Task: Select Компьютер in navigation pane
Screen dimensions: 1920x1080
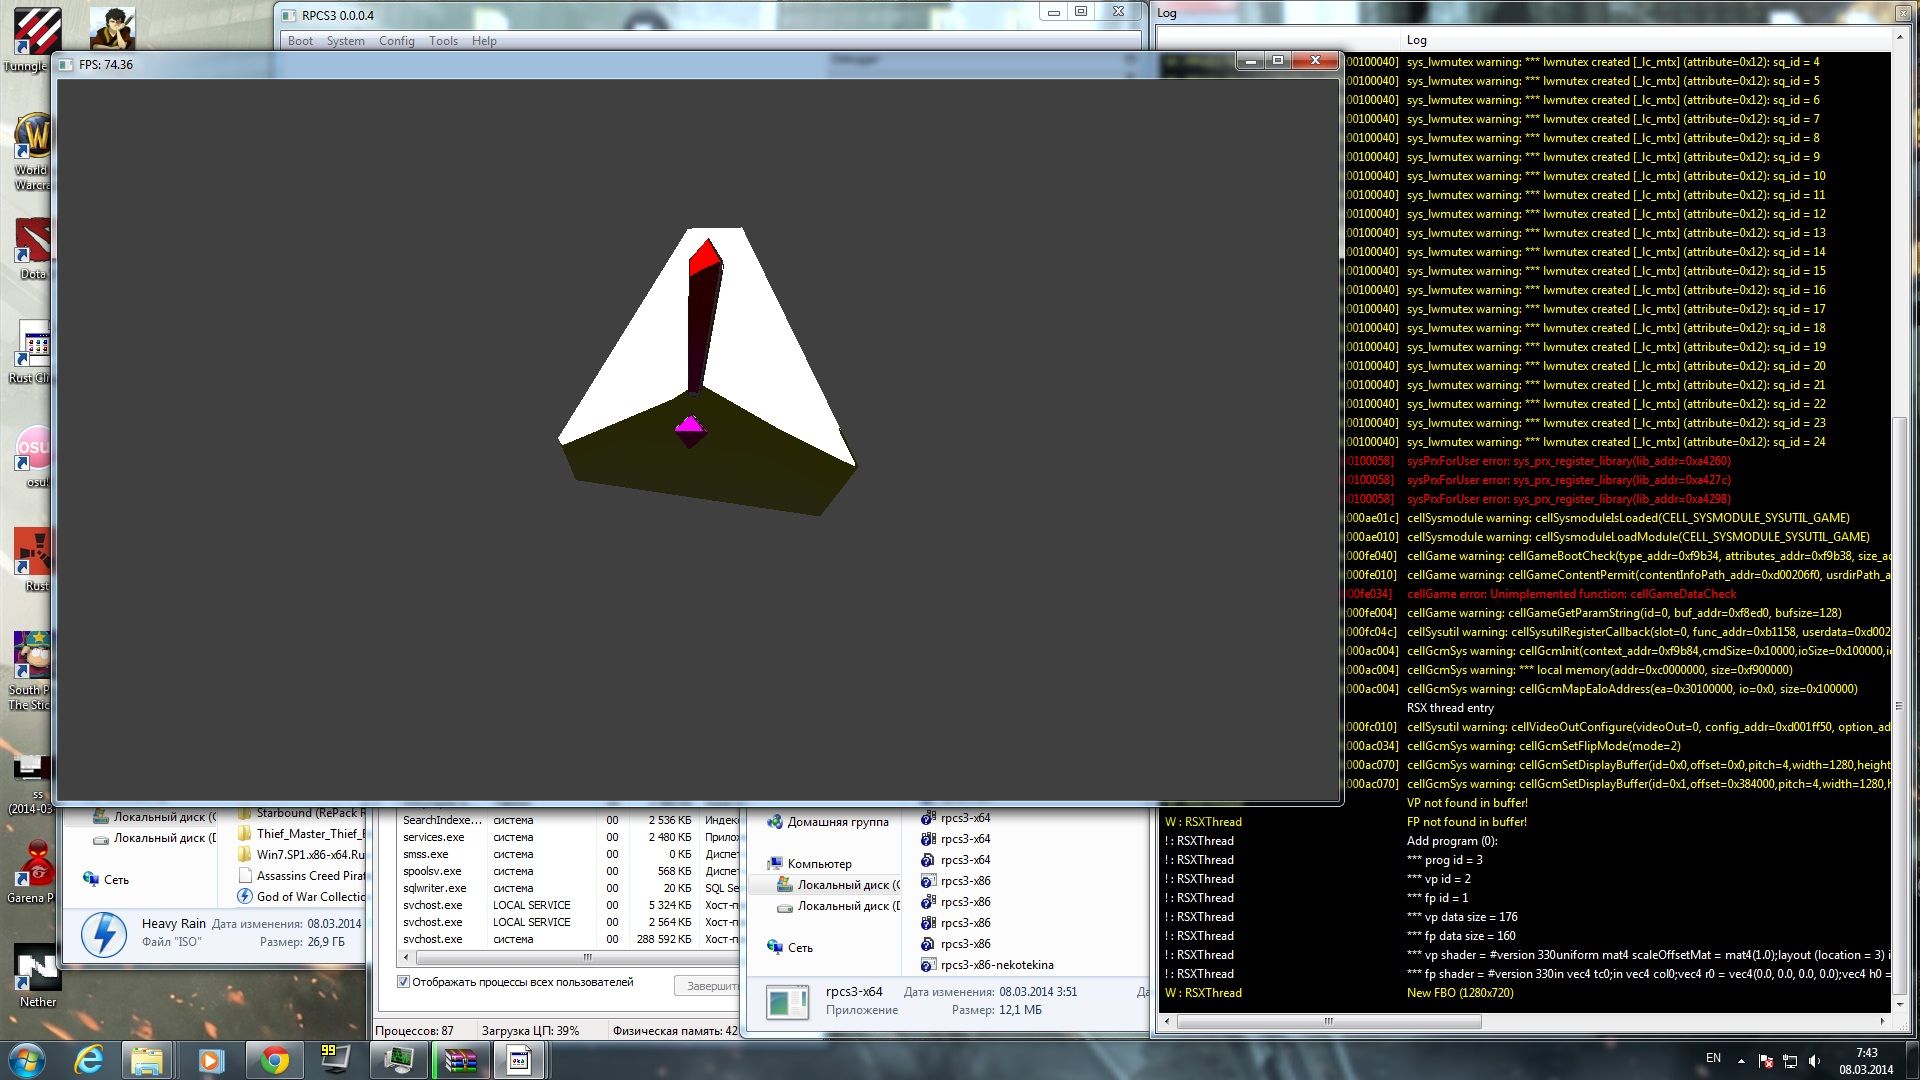Action: [x=819, y=864]
